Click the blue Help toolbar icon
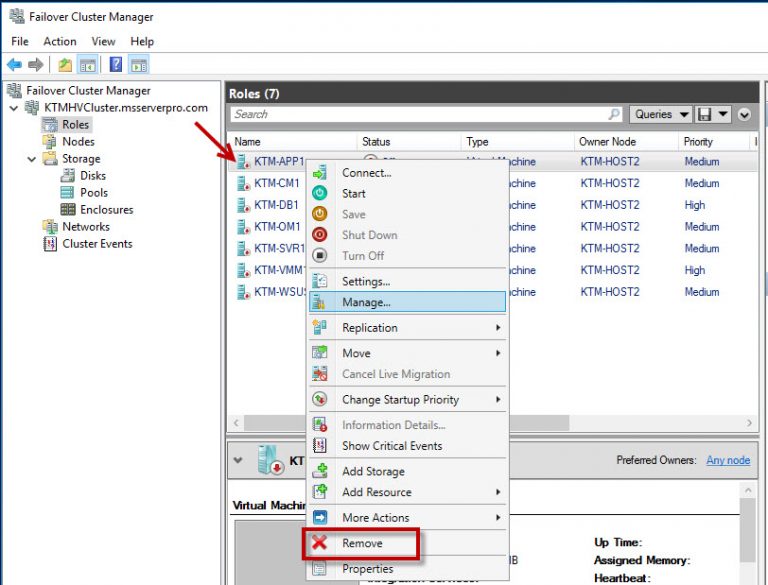 [x=116, y=64]
